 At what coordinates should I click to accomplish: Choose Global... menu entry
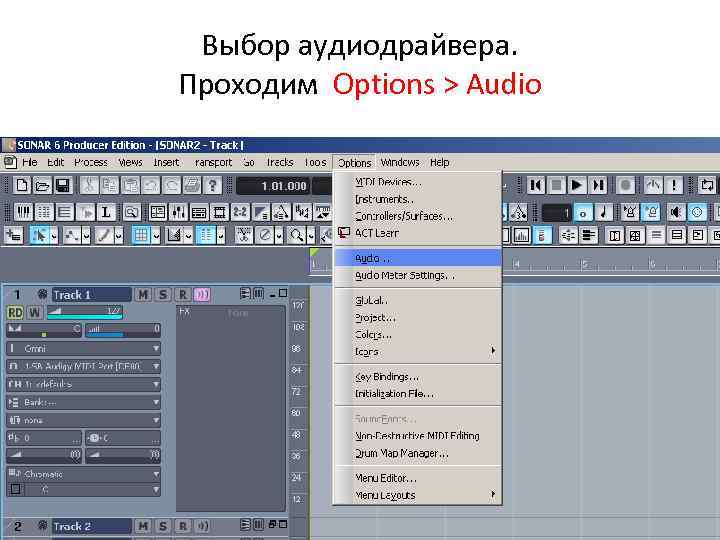pyautogui.click(x=417, y=300)
